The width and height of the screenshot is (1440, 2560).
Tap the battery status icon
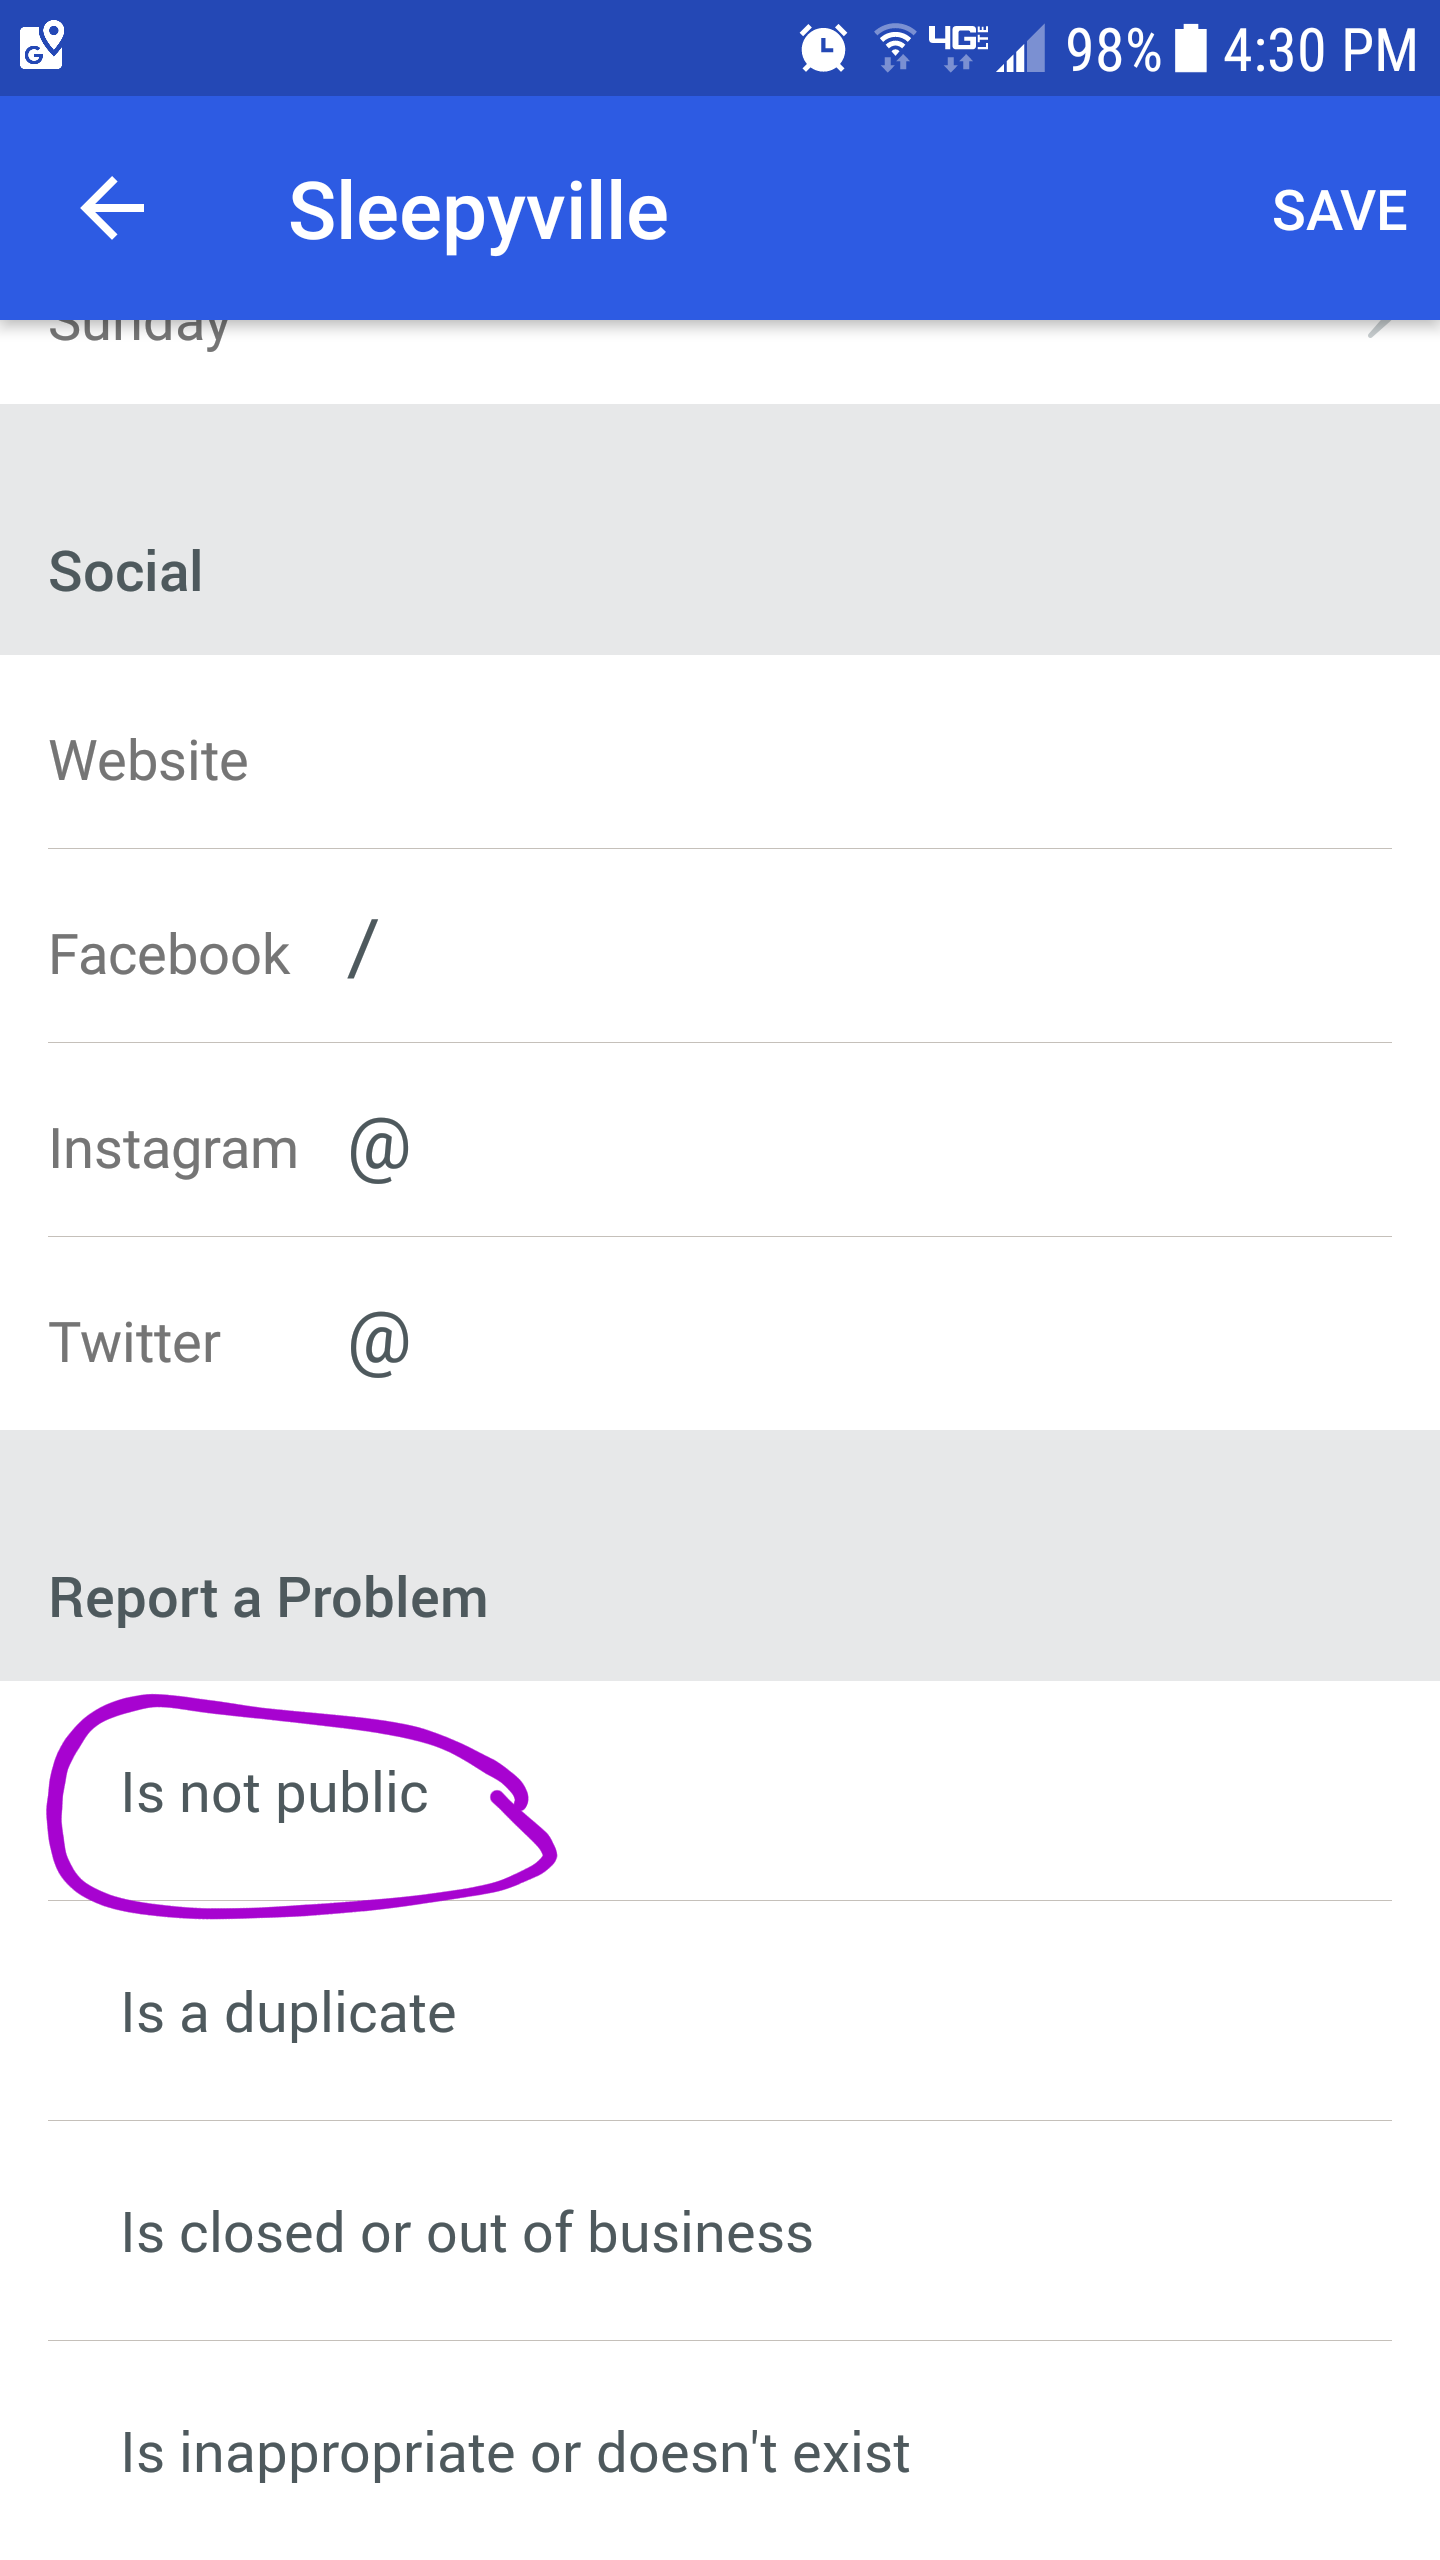pos(1190,48)
